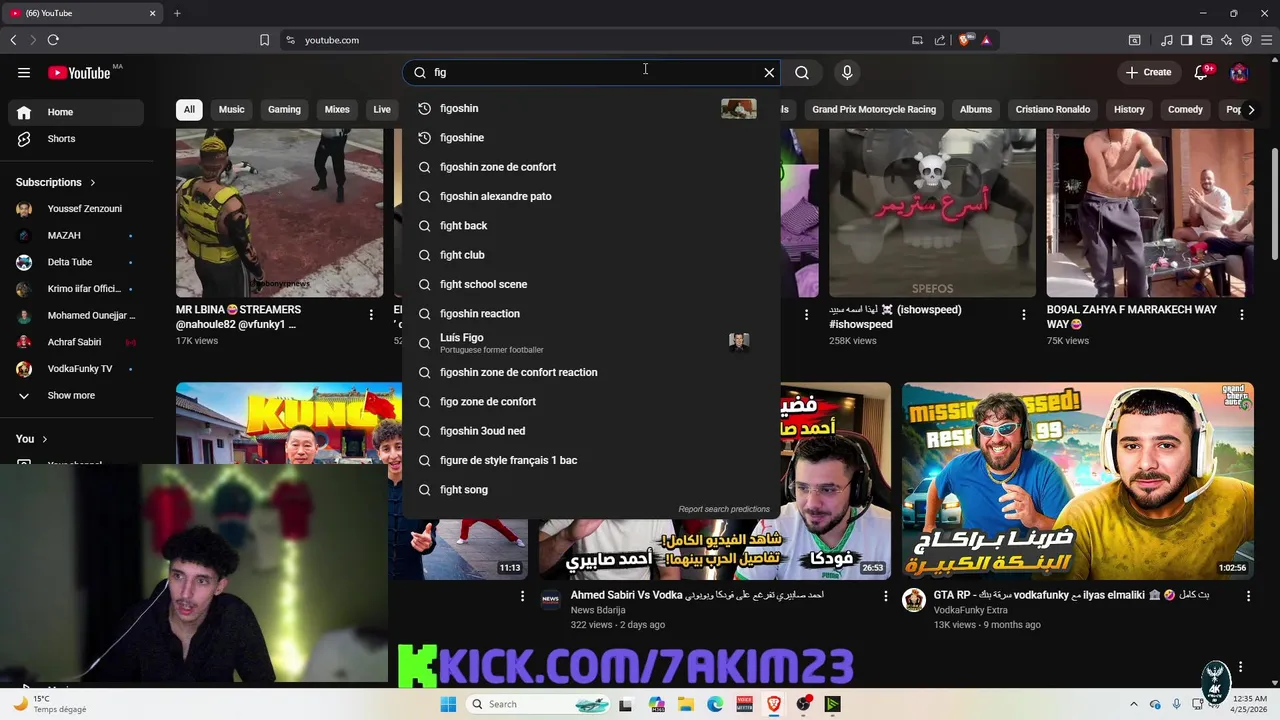Bookmark this page icon

pos(264,40)
